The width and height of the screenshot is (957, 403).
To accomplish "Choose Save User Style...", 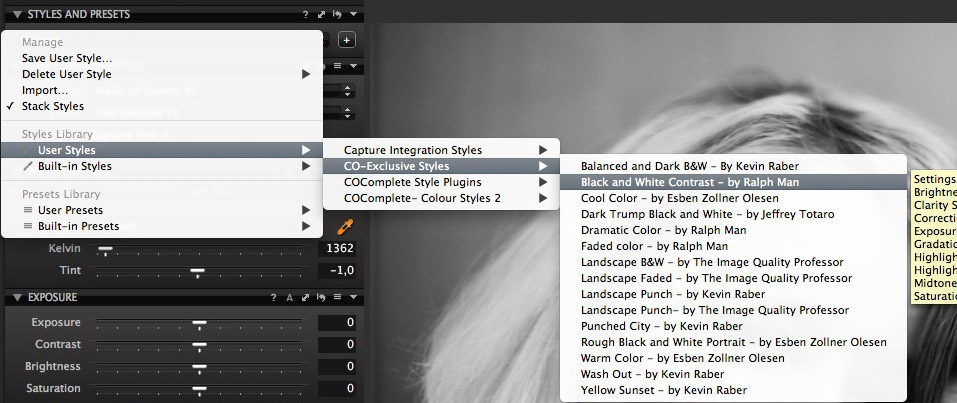I will (x=162, y=59).
